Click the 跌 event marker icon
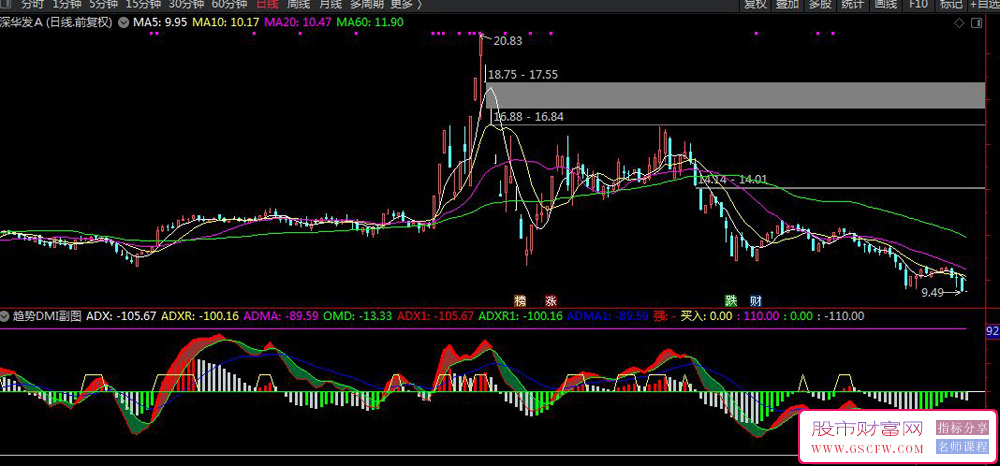This screenshot has height=466, width=1000. pos(731,301)
